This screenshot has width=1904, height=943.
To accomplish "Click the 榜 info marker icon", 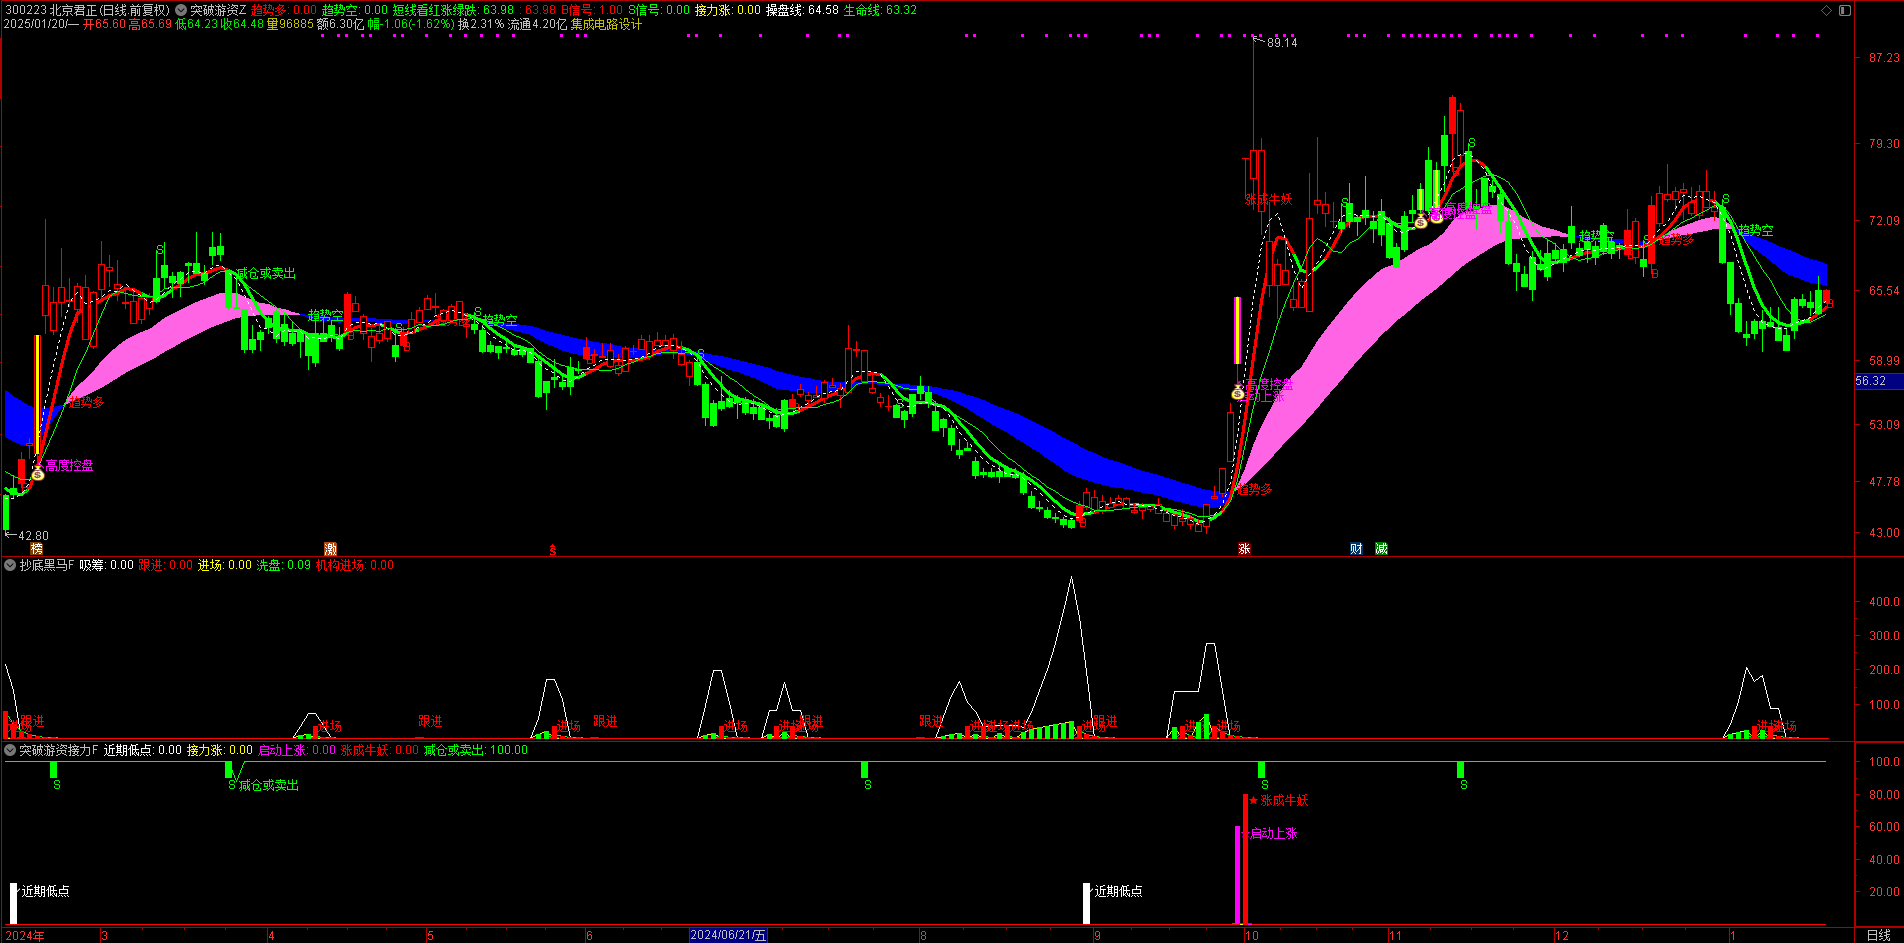I will coord(37,548).
